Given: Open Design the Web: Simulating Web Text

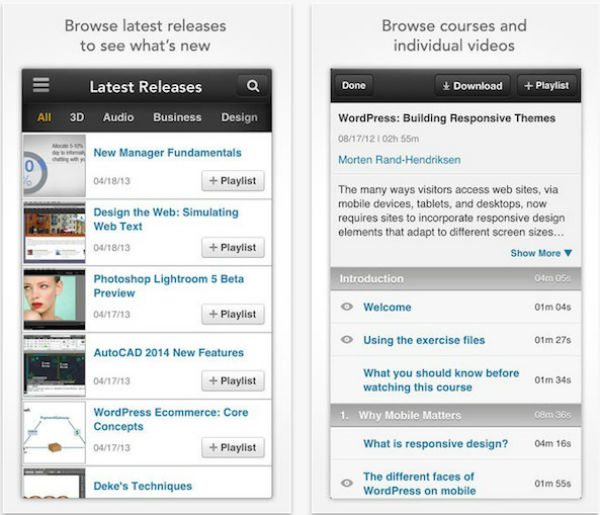Looking at the screenshot, I should pos(166,219).
